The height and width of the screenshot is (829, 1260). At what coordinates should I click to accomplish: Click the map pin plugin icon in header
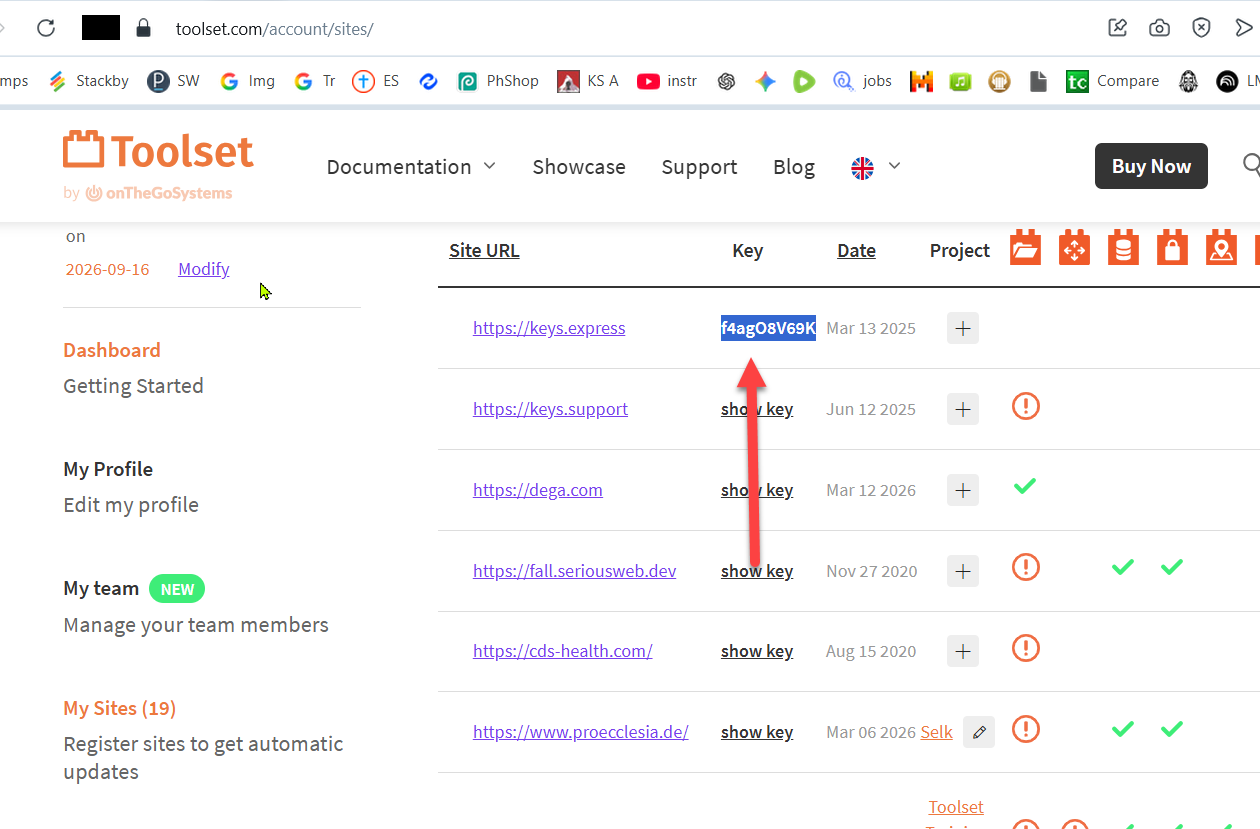(x=1221, y=248)
